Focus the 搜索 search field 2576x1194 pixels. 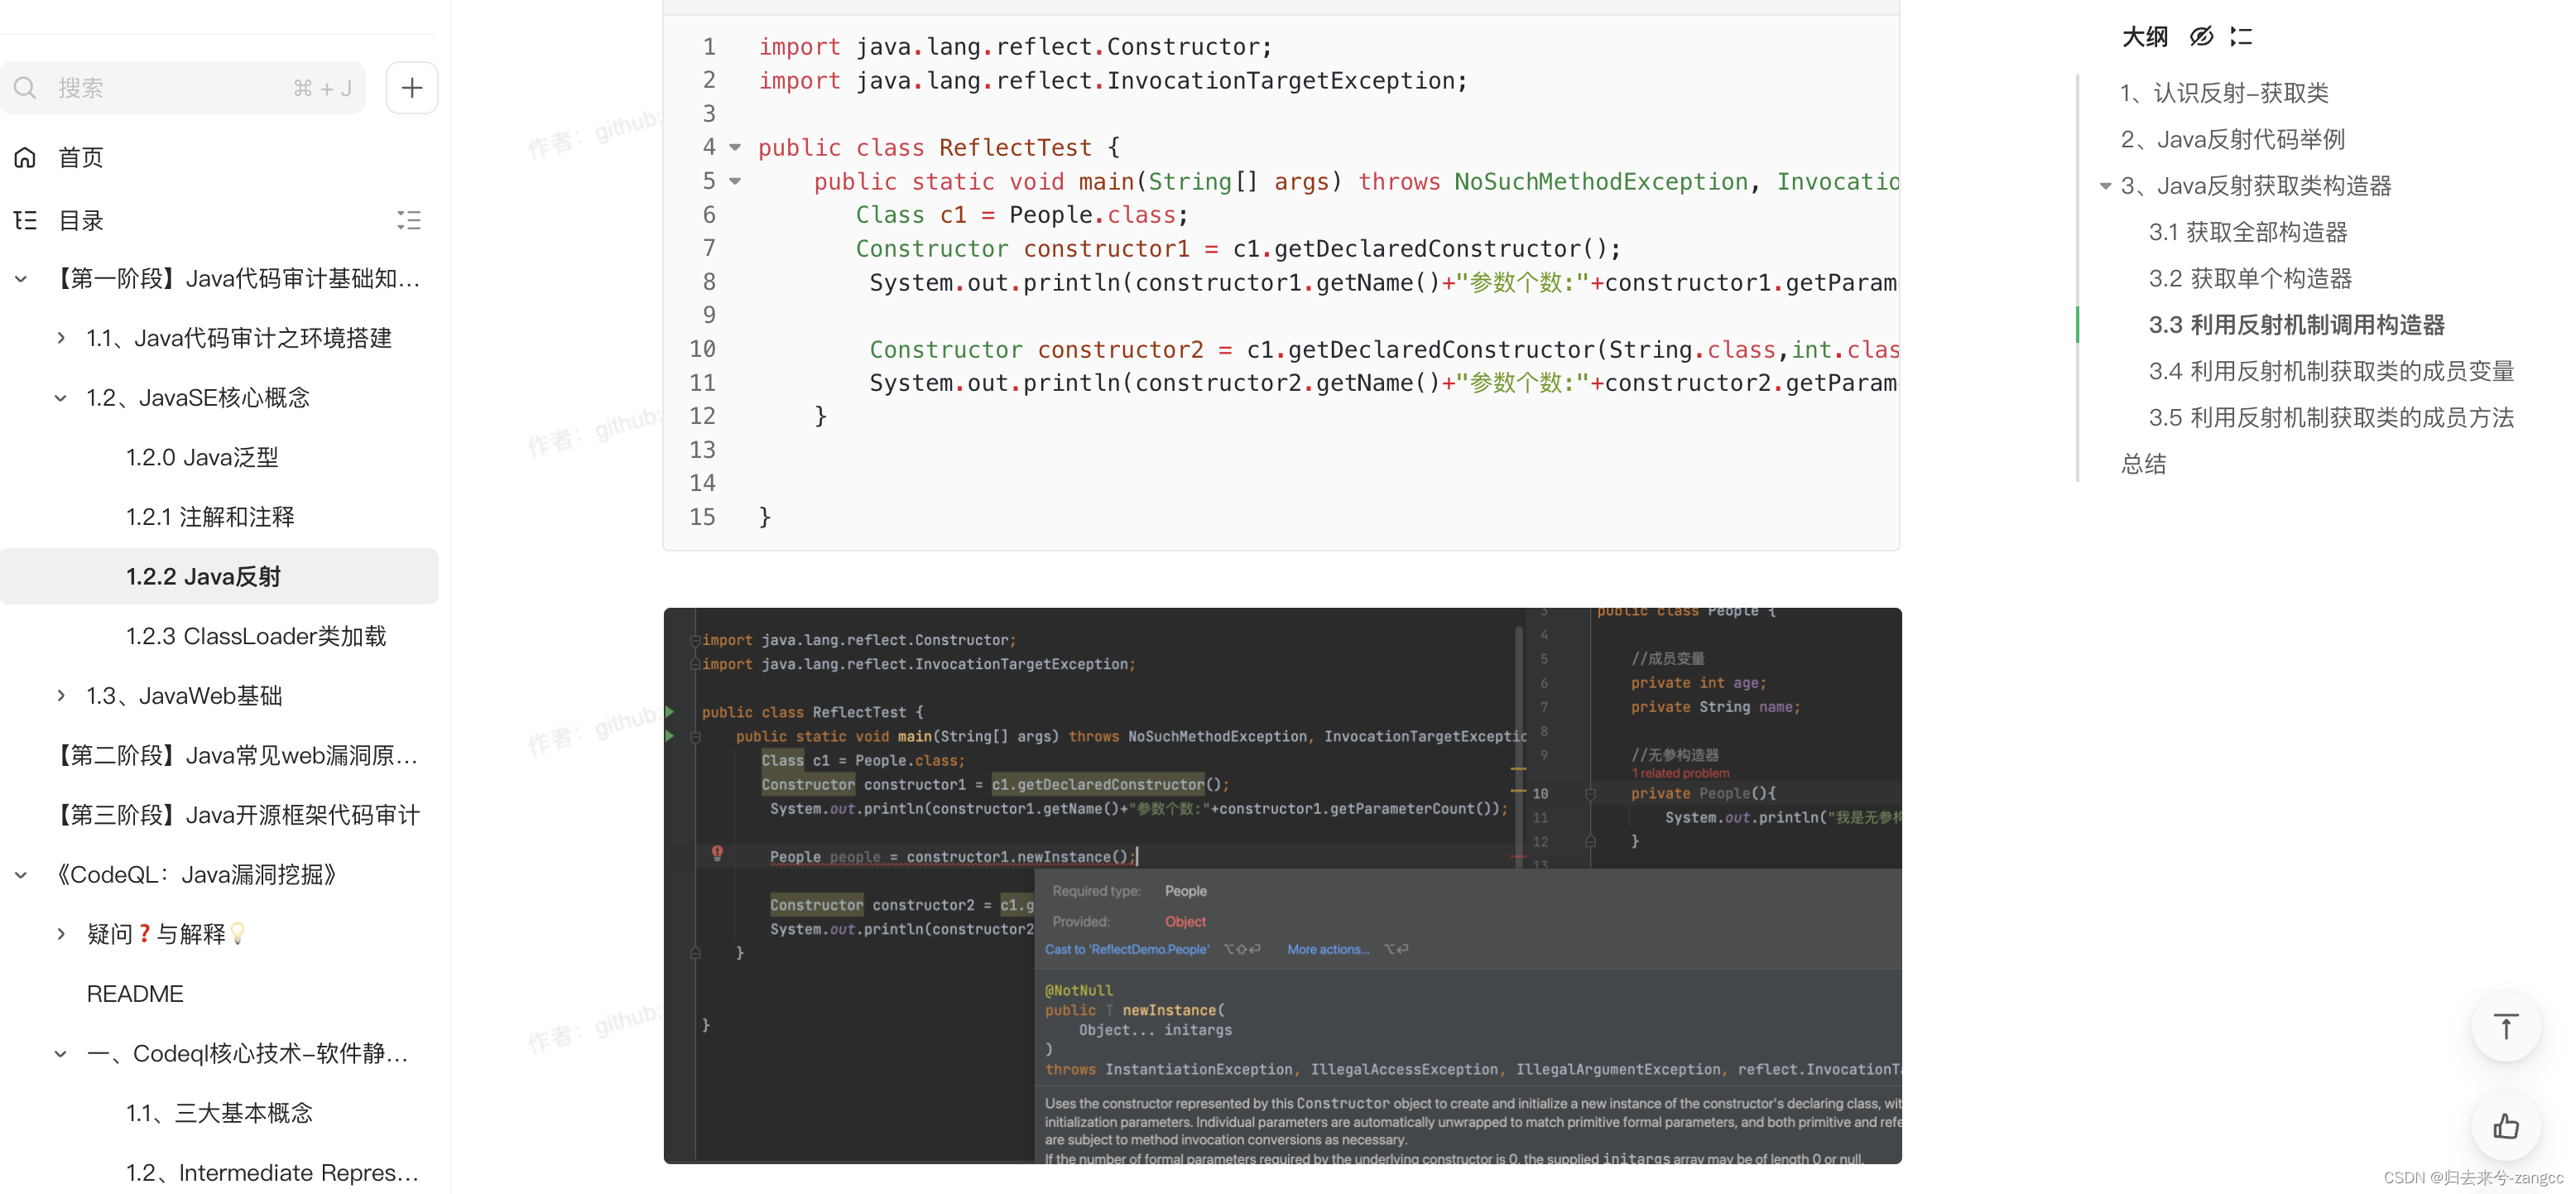183,88
